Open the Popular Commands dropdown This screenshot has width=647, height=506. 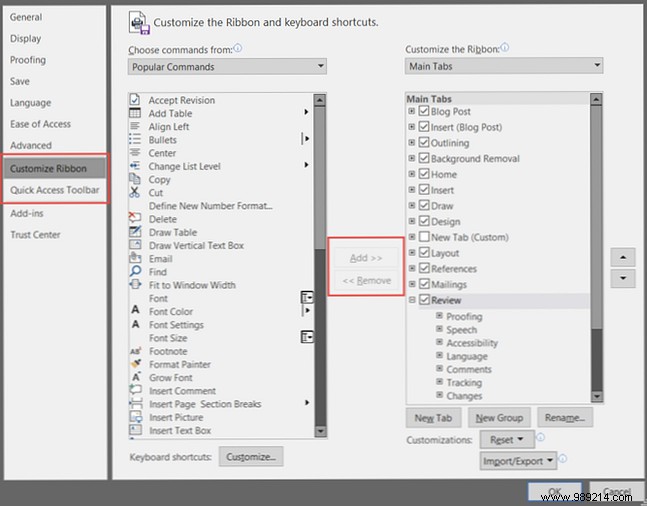[x=227, y=66]
